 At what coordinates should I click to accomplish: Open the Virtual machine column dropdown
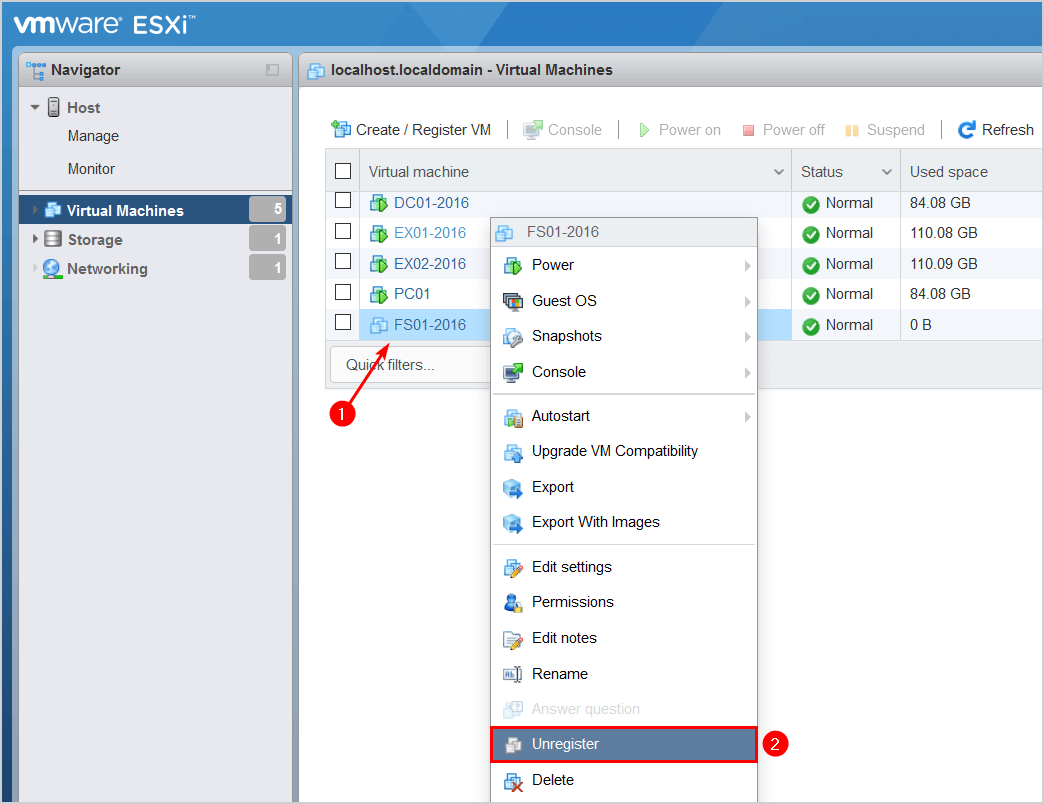click(778, 172)
